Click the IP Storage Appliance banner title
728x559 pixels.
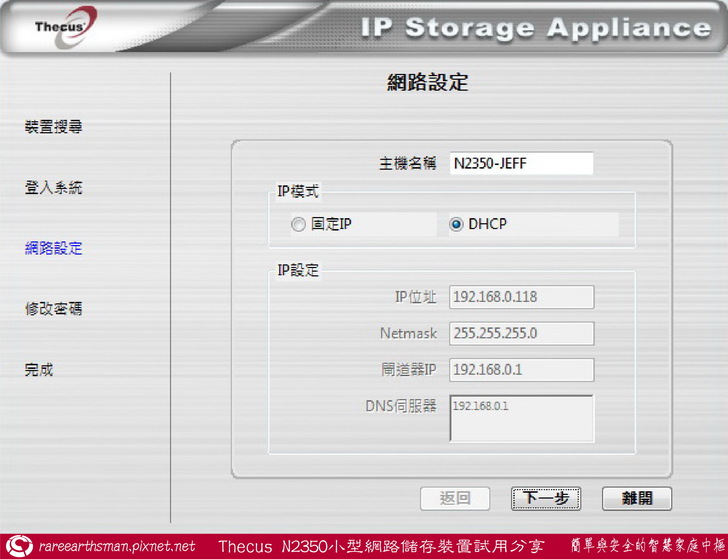[x=536, y=28]
